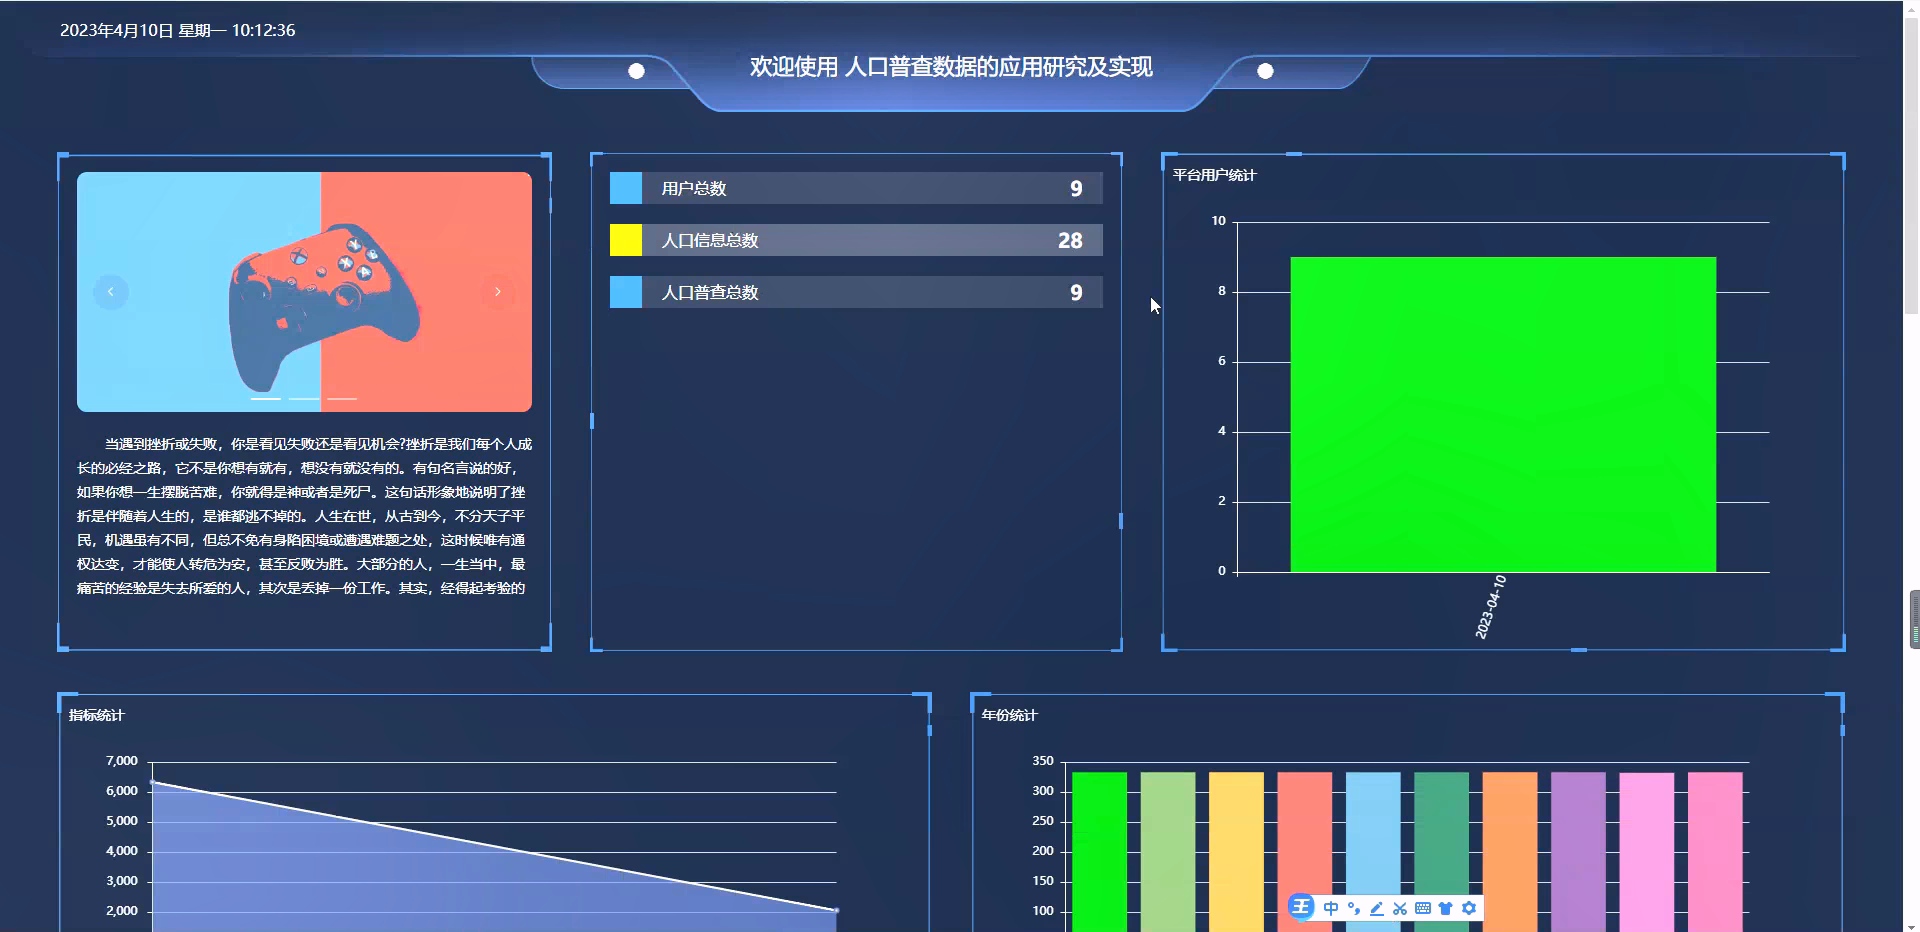
Task: Toggle punctuation mode on the IME toolbar
Action: pos(1353,908)
